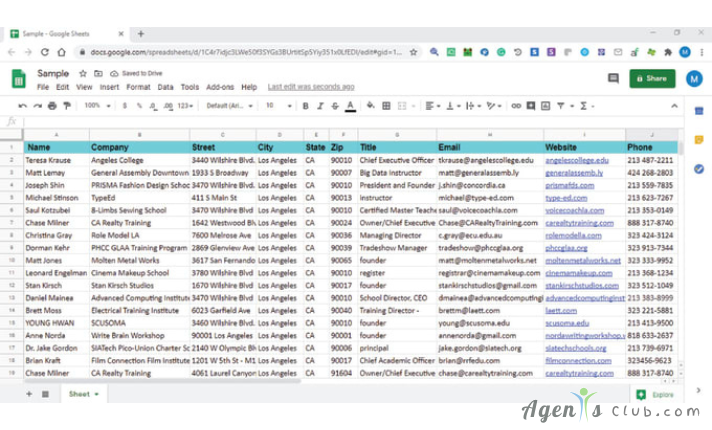Screen dimensions: 712x430
Task: Open text color picker
Action: (x=350, y=106)
